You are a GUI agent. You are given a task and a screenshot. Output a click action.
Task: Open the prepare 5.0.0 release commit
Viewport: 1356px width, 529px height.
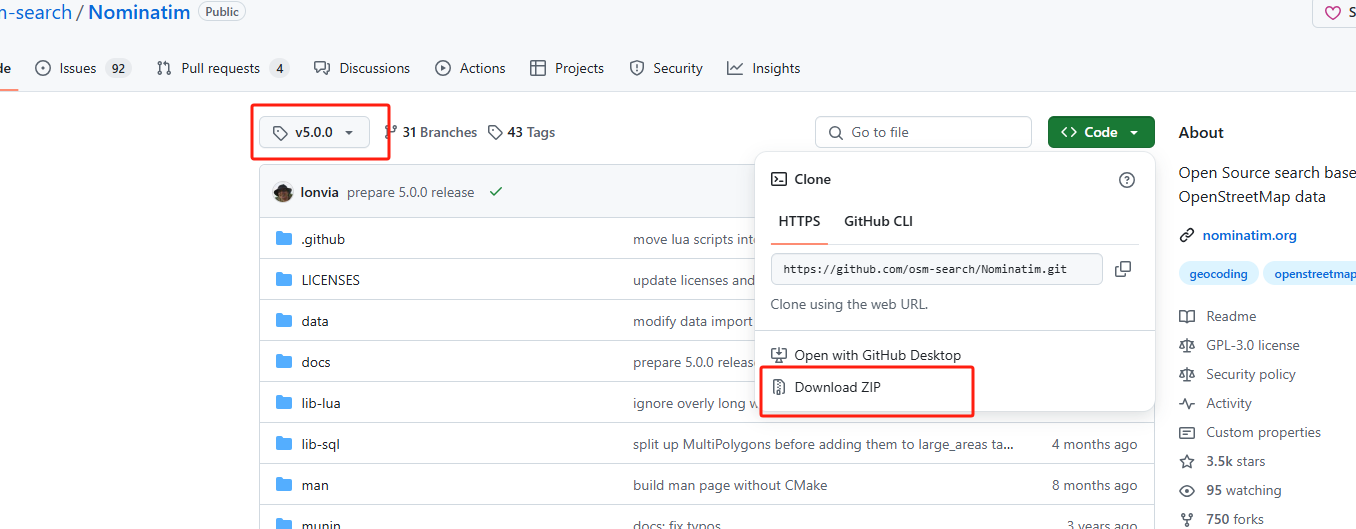(410, 192)
